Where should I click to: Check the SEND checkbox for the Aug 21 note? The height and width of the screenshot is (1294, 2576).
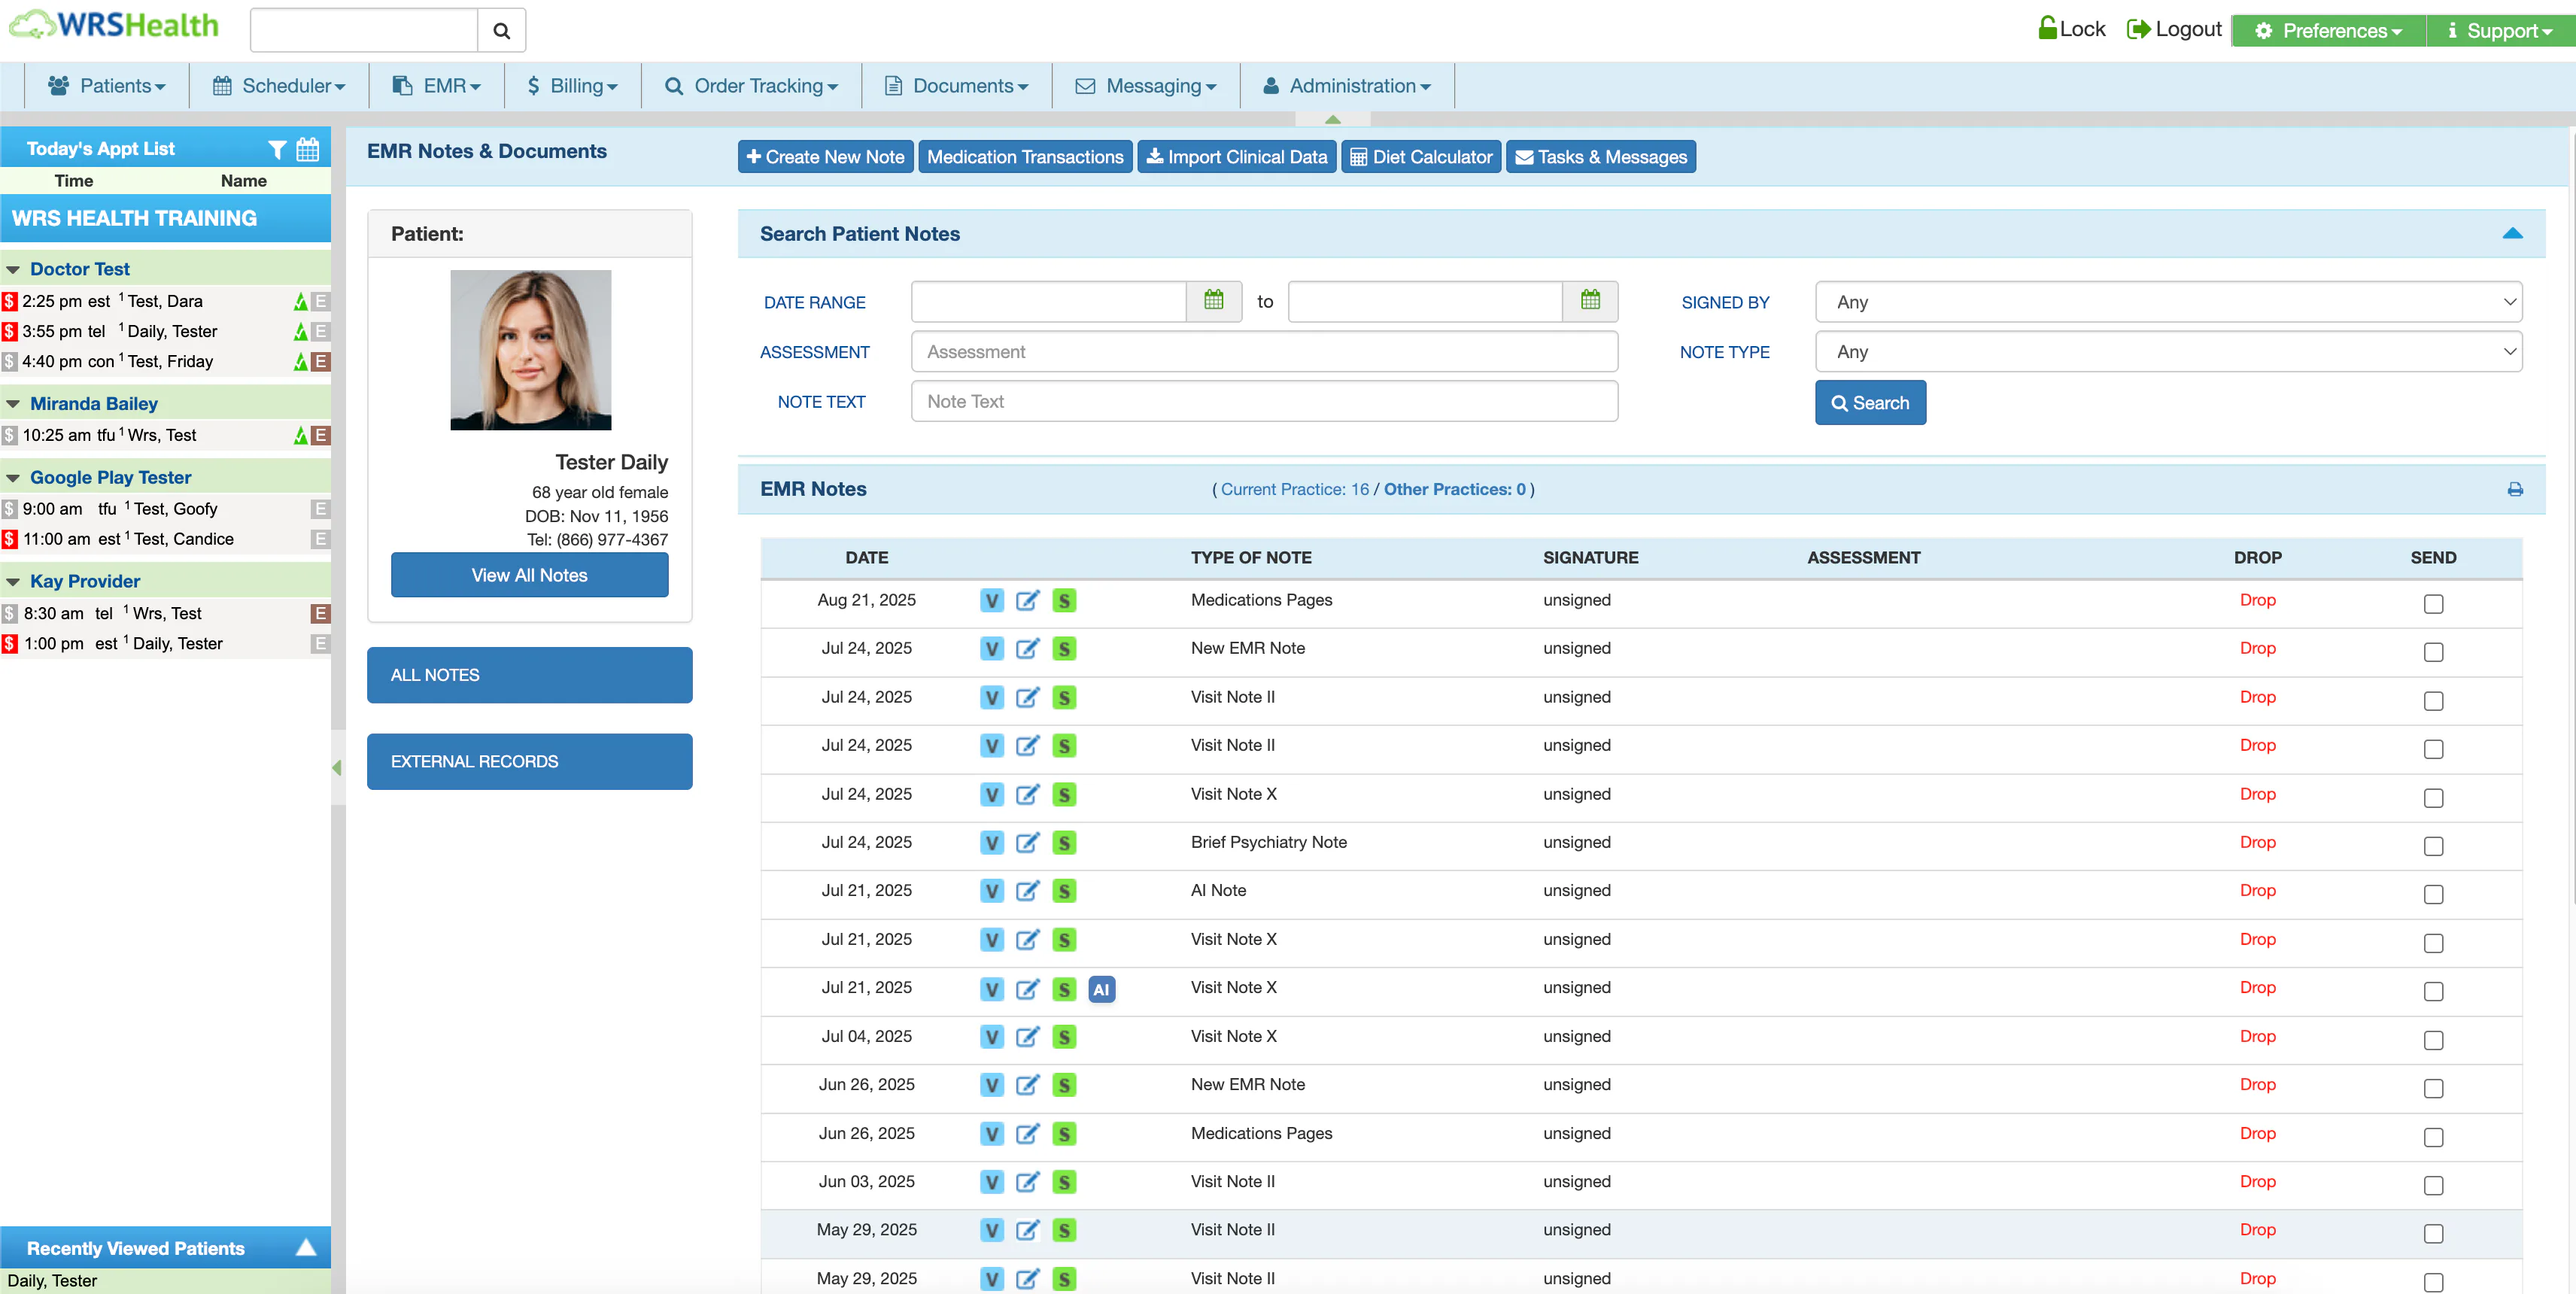pyautogui.click(x=2433, y=604)
